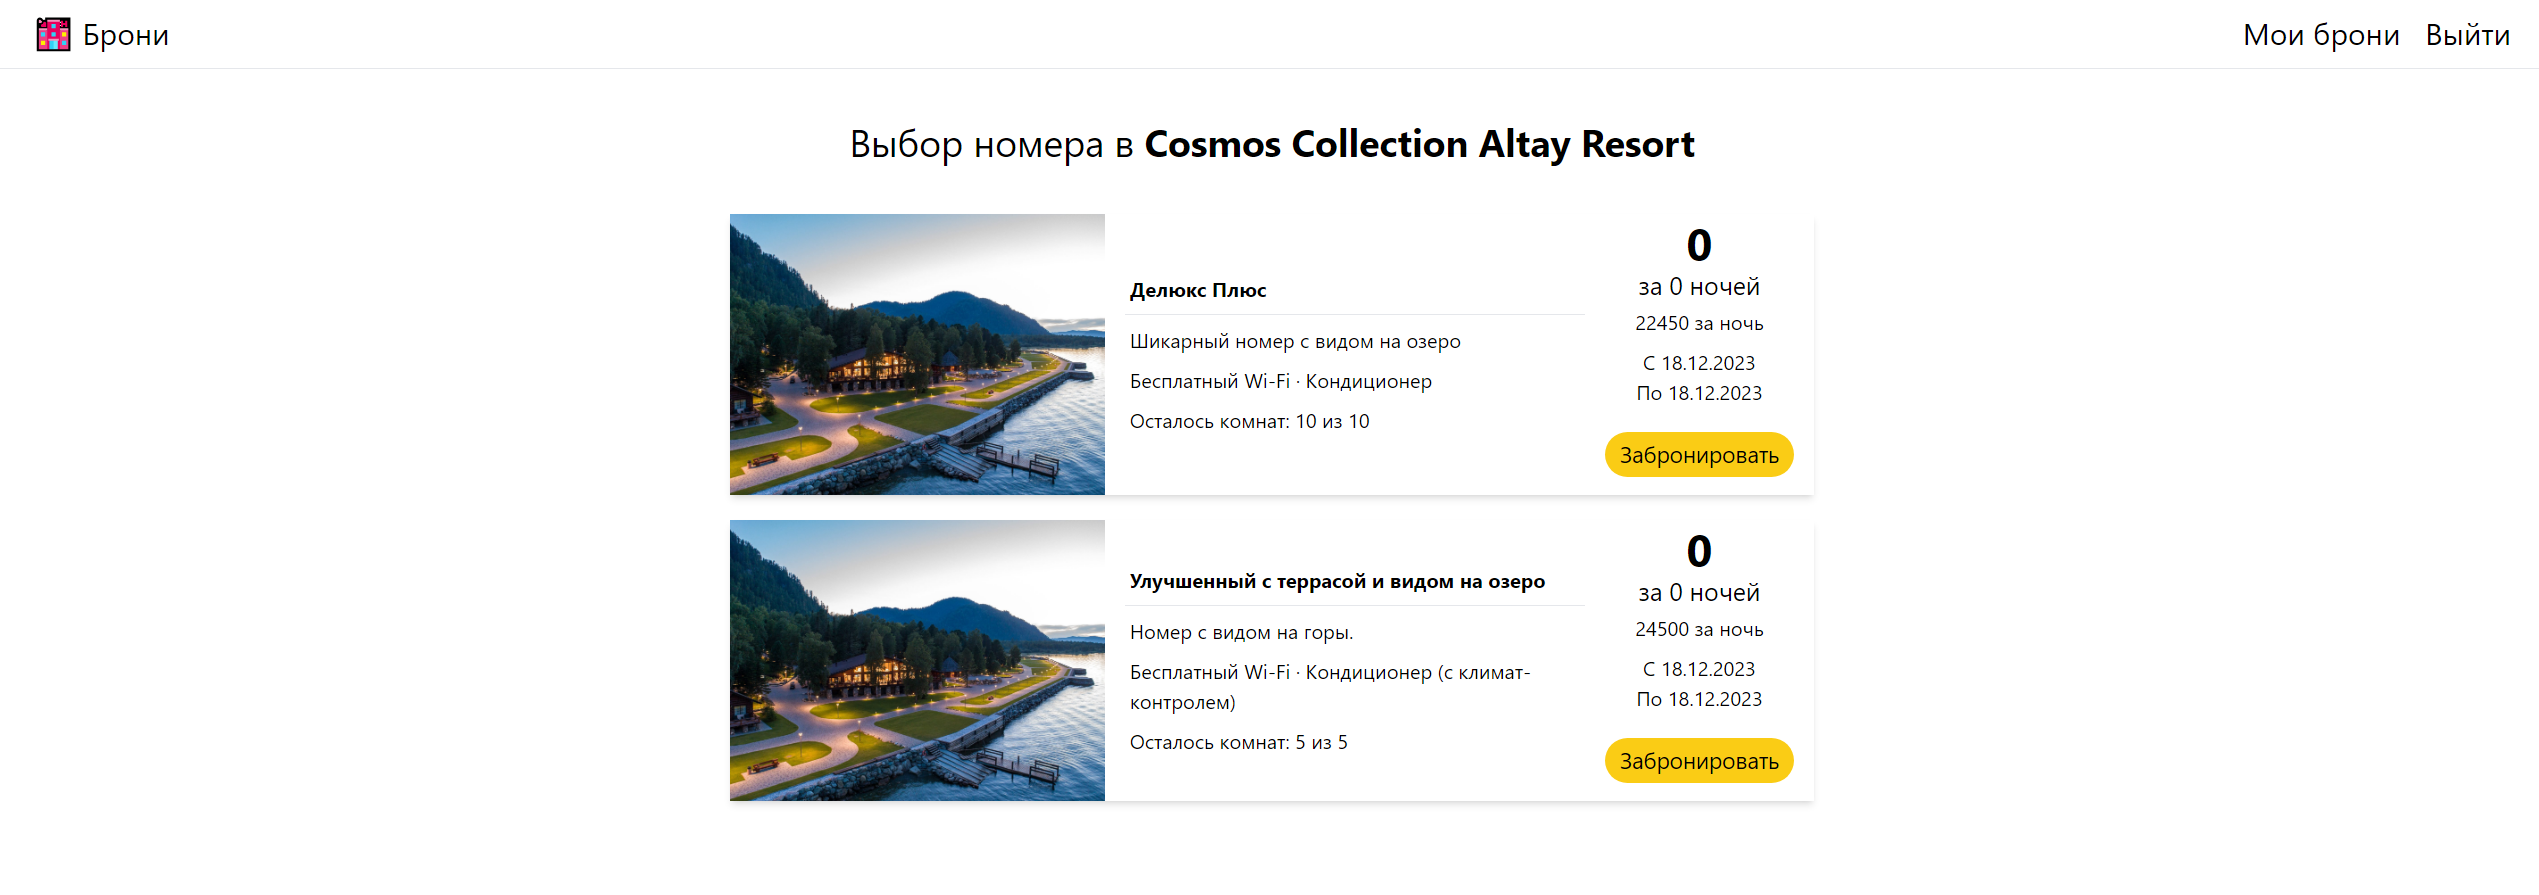Book the Делюкс Плюс room
2539x895 pixels.
tap(1698, 455)
